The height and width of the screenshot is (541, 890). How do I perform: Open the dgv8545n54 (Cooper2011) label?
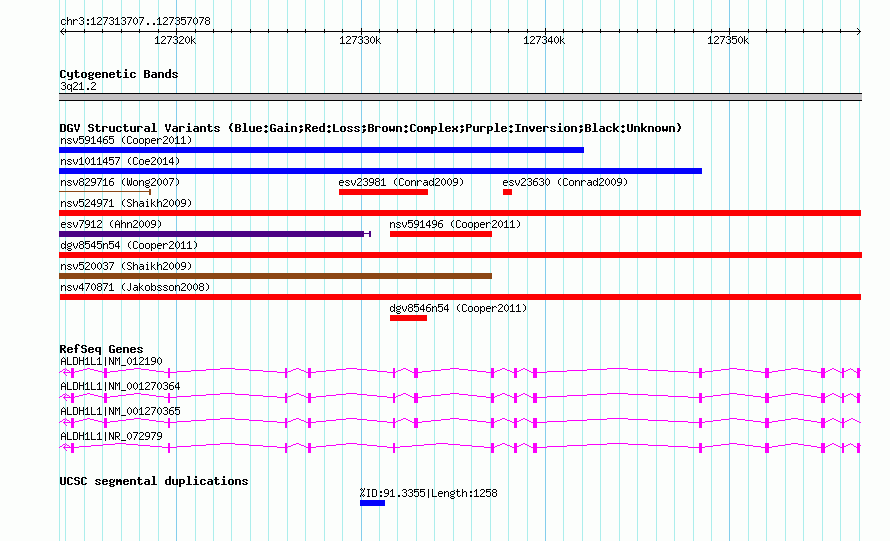coord(129,245)
